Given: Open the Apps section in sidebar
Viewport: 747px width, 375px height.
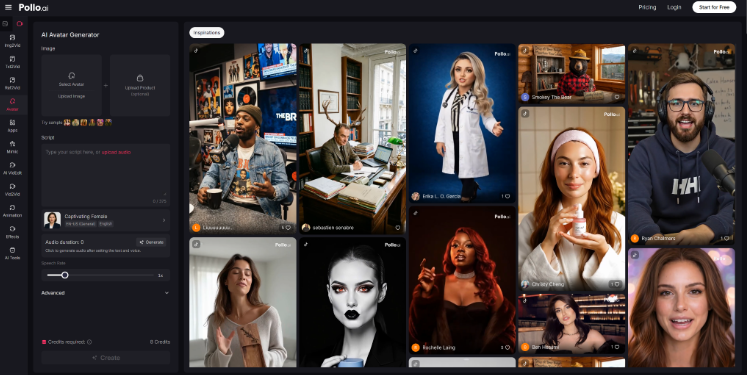Looking at the screenshot, I should [x=12, y=126].
